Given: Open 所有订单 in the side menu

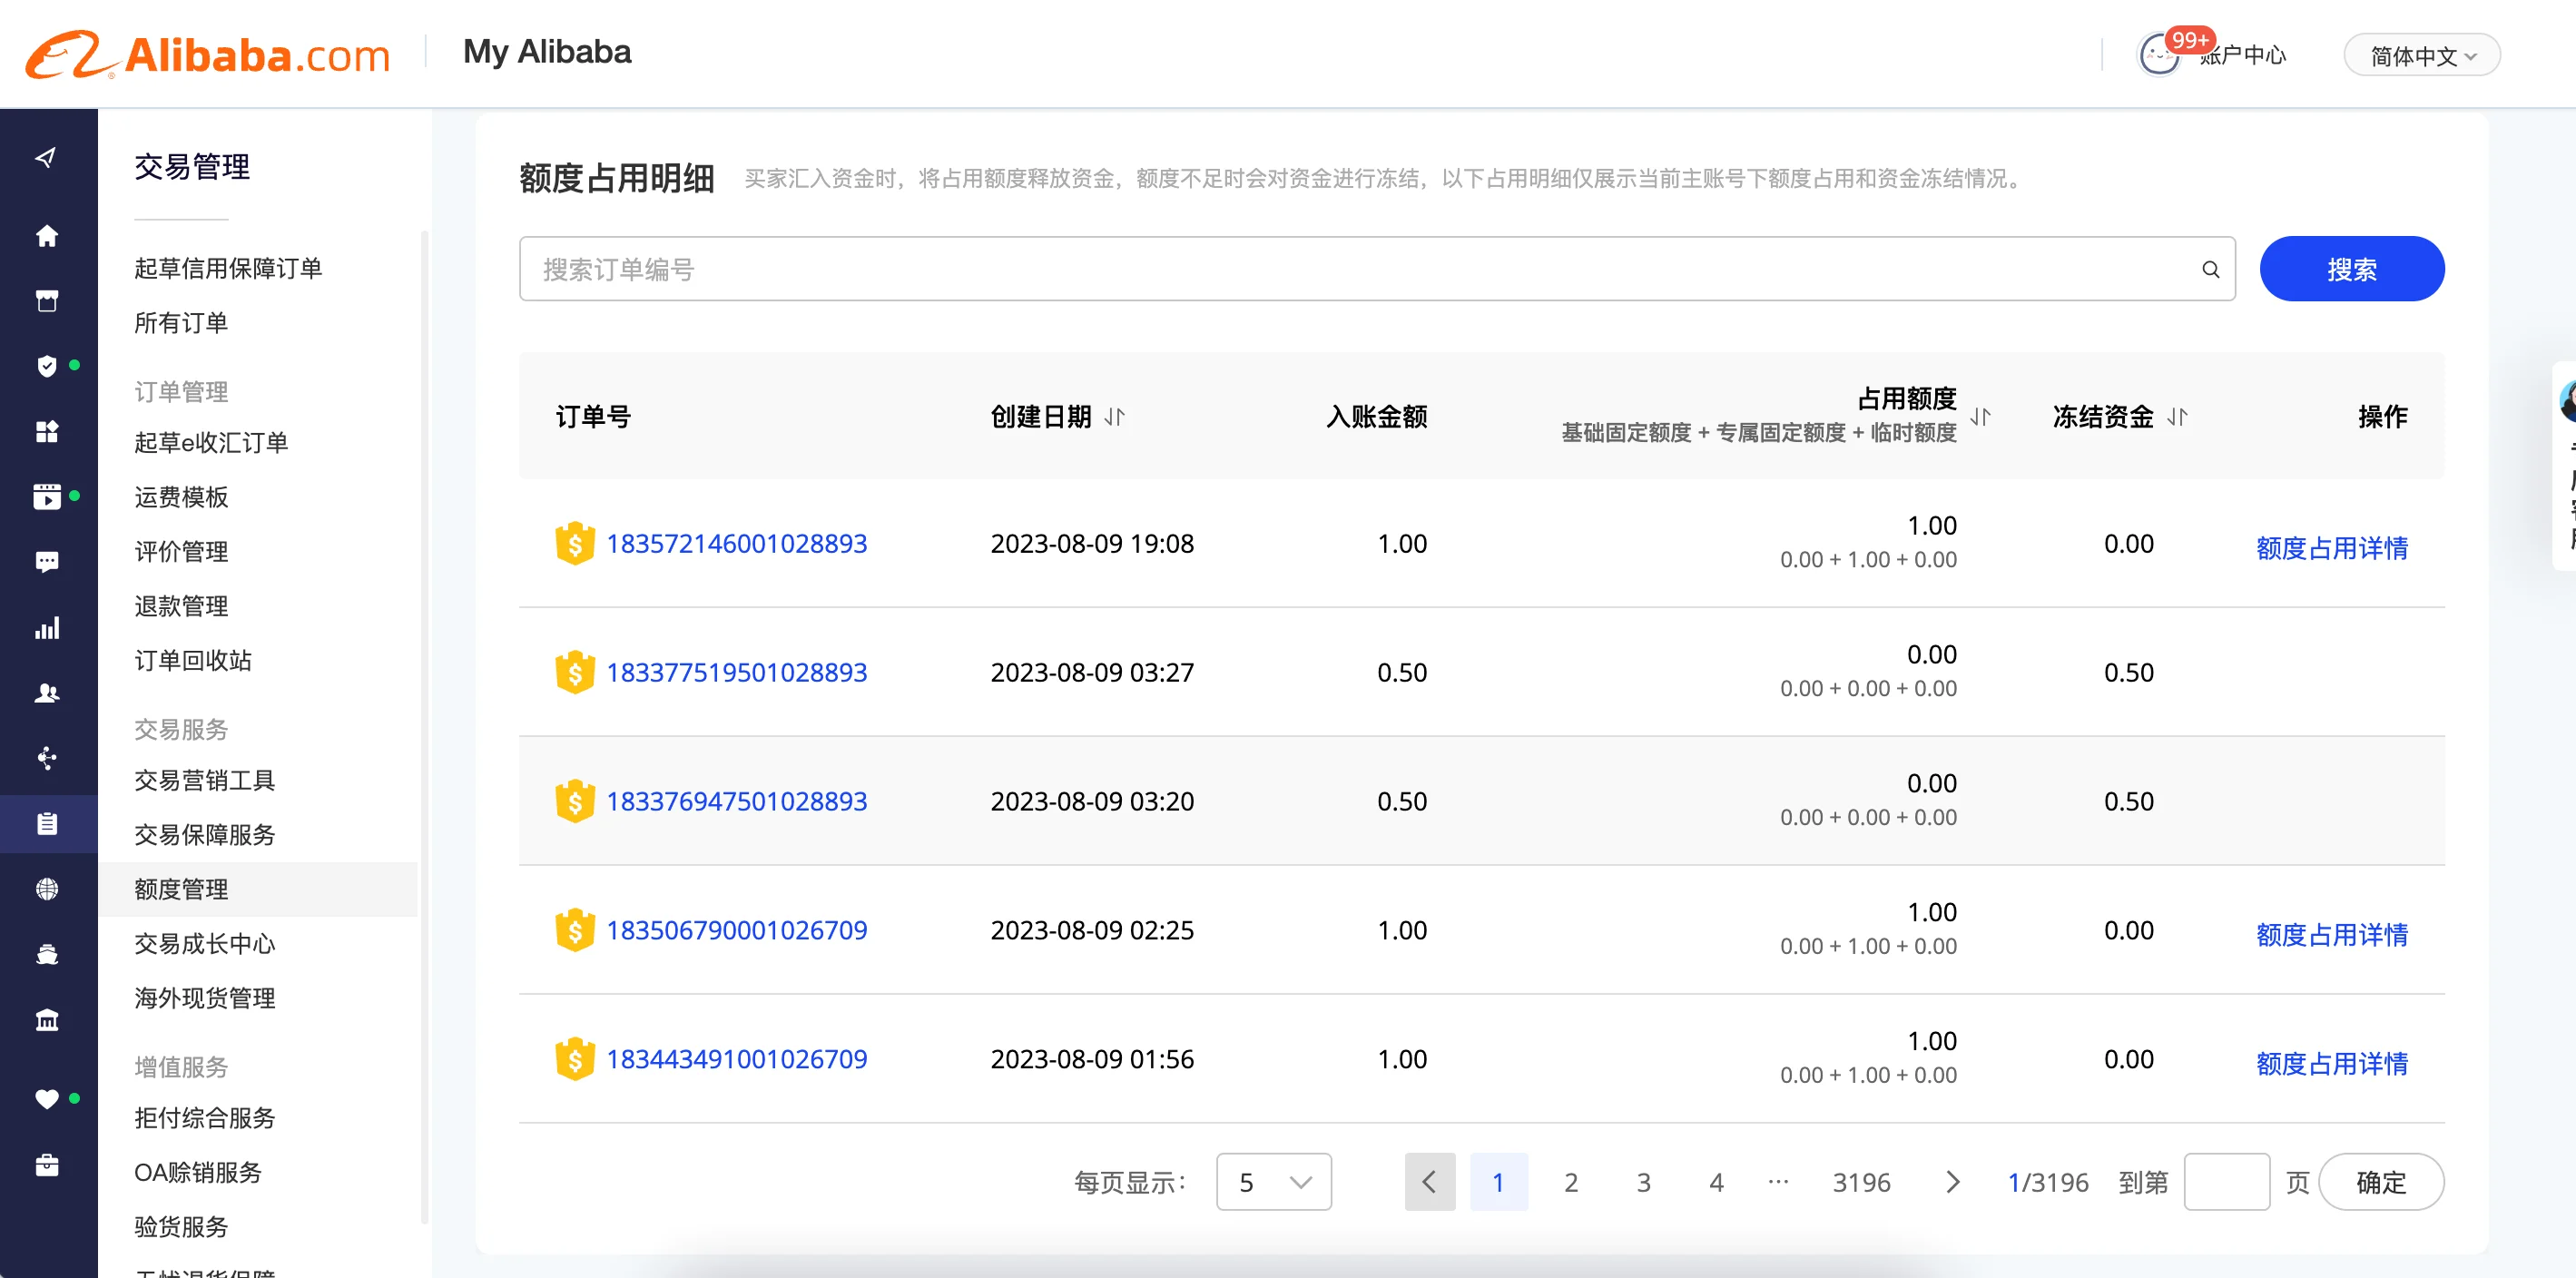Looking at the screenshot, I should (181, 323).
